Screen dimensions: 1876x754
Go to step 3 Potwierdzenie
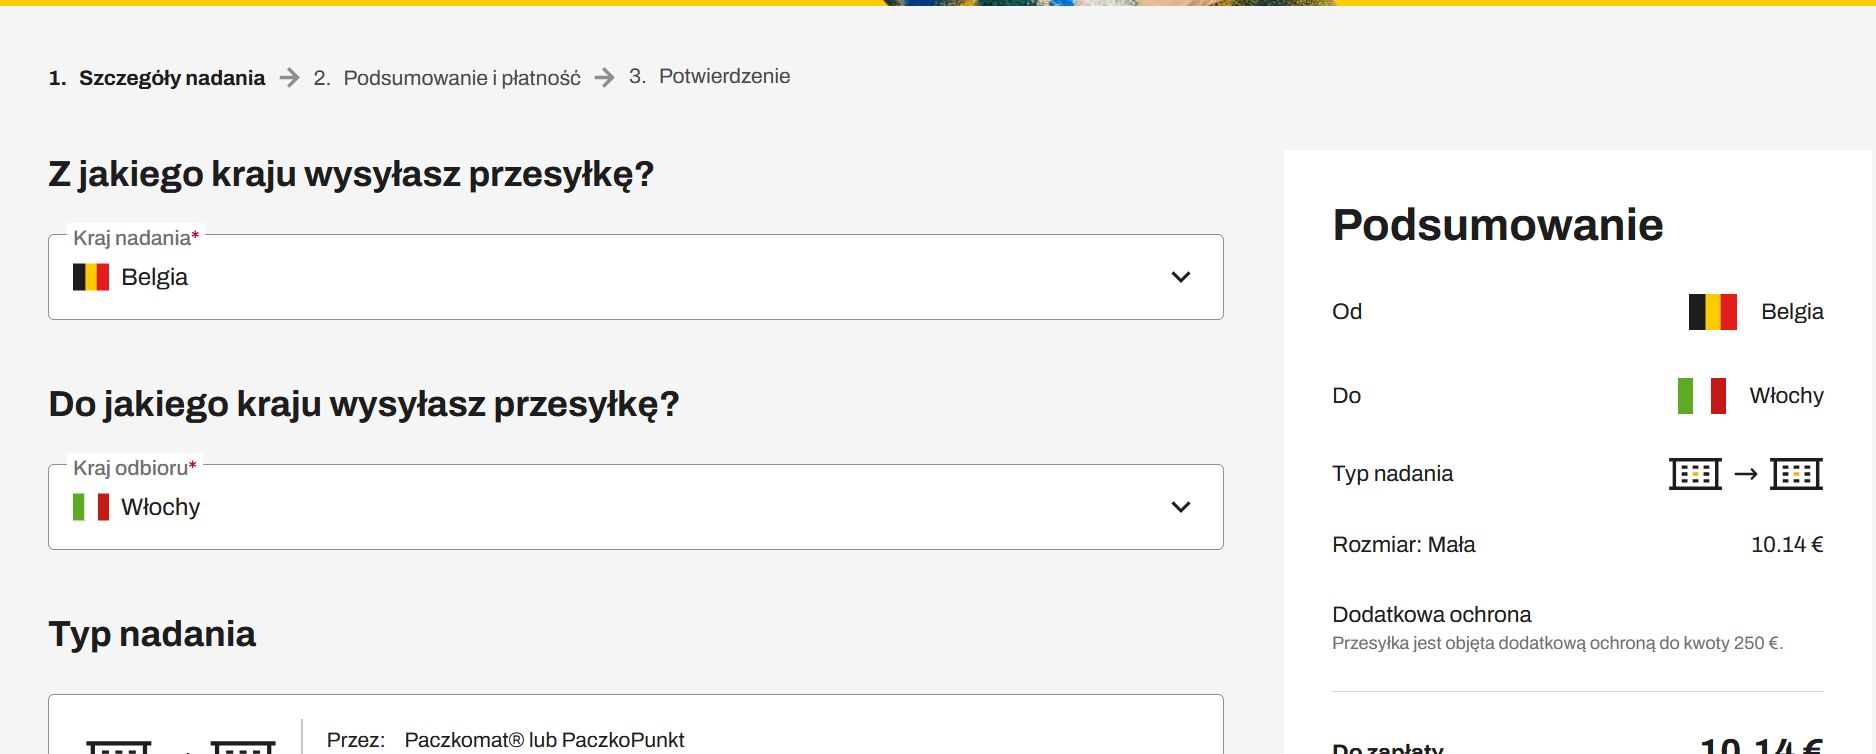724,76
